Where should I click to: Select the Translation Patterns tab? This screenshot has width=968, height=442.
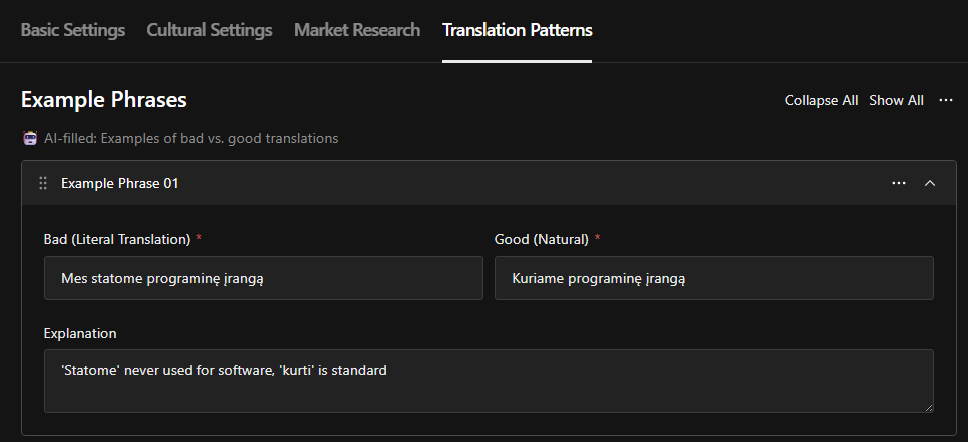[x=517, y=30]
